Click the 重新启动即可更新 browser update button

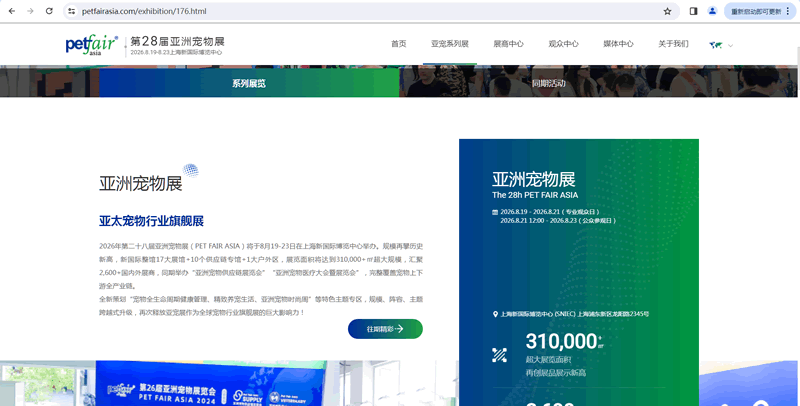pos(761,11)
